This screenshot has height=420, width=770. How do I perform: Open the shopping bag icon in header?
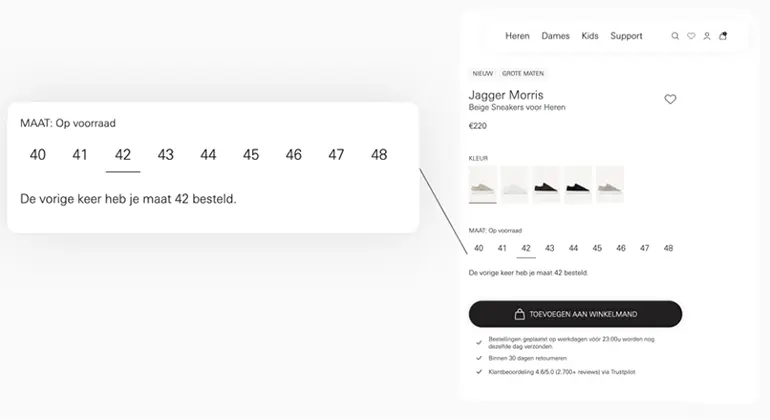click(x=723, y=36)
